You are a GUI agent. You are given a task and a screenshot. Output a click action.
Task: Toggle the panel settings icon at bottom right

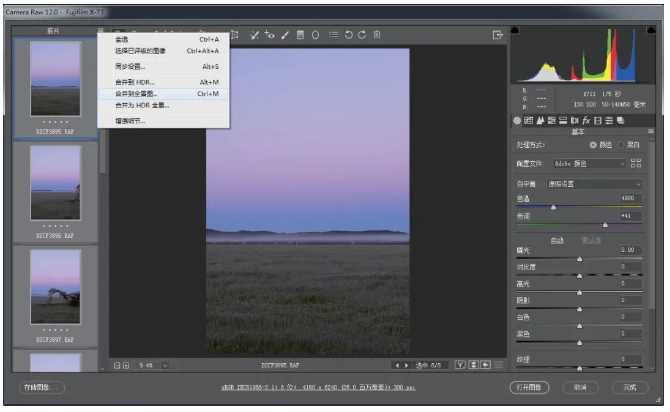point(499,365)
